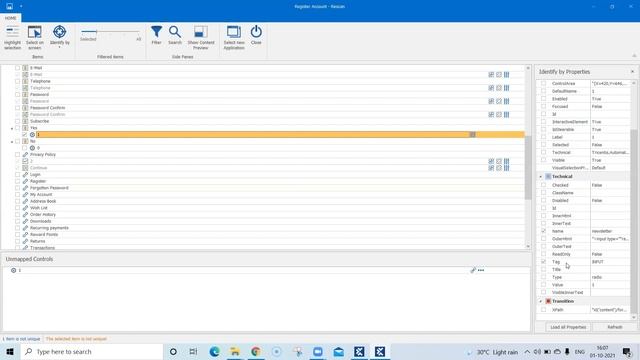
Task: Open Cortana from the taskbar
Action: point(173,351)
